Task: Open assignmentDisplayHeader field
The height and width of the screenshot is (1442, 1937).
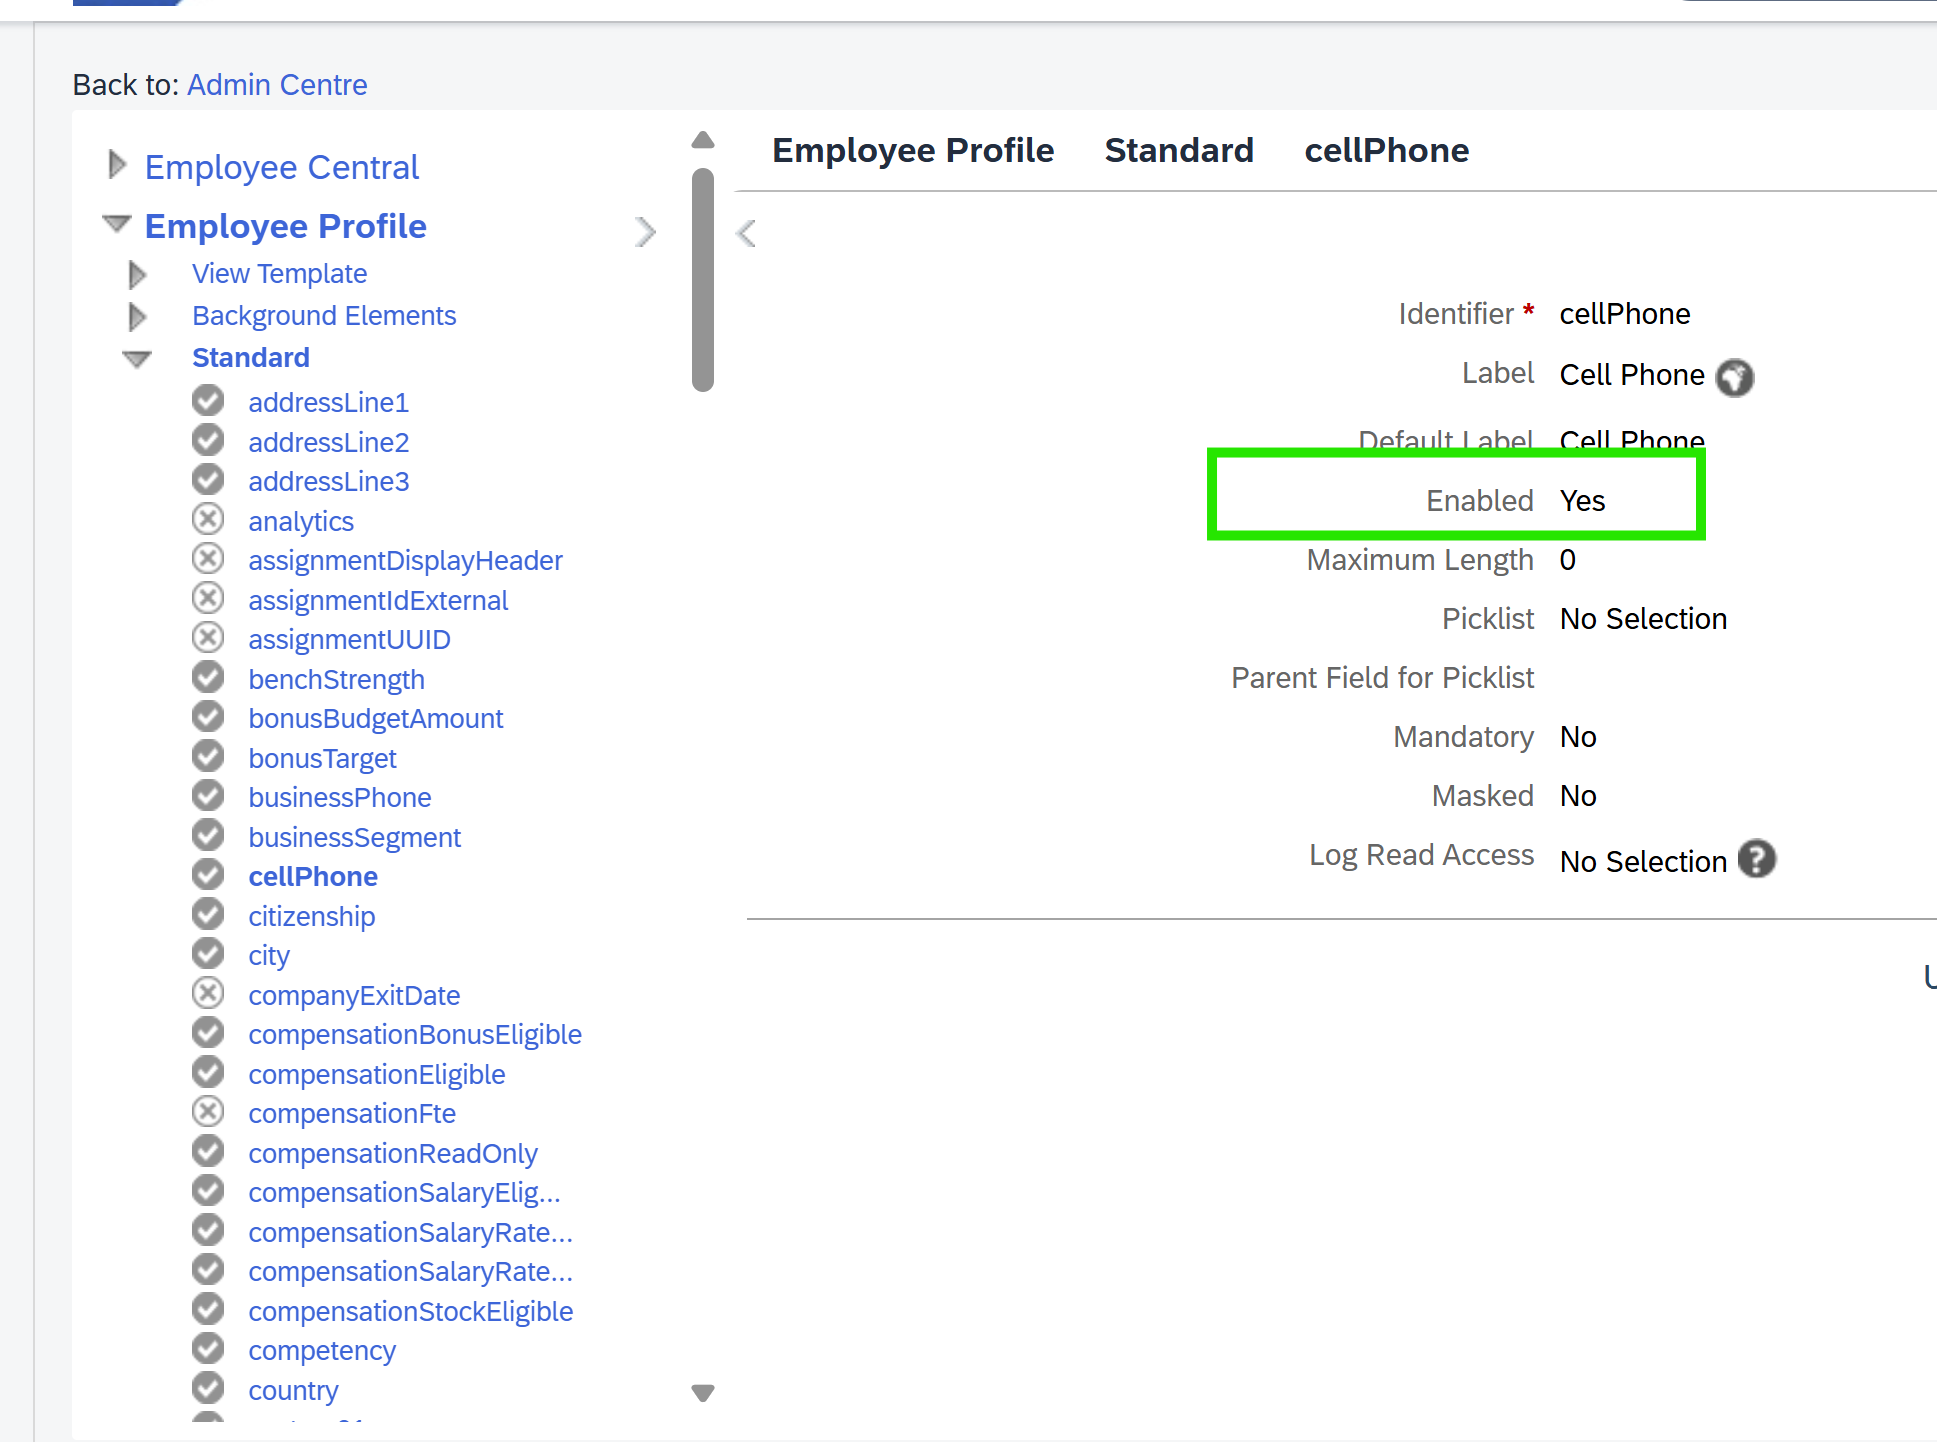Action: pos(405,561)
